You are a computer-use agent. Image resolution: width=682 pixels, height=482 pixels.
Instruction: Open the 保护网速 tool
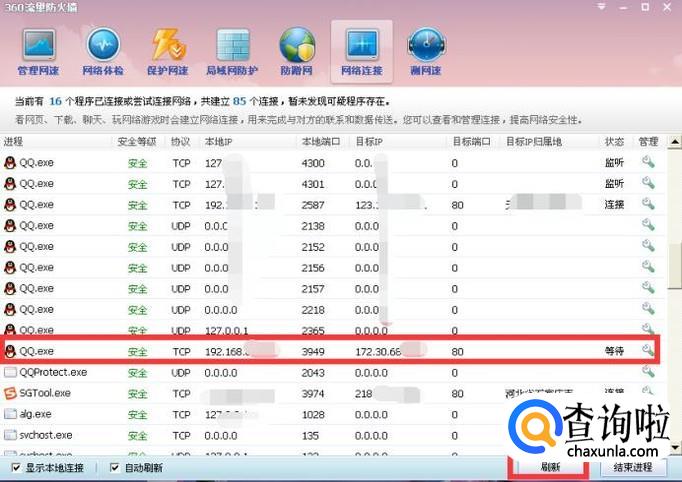167,51
